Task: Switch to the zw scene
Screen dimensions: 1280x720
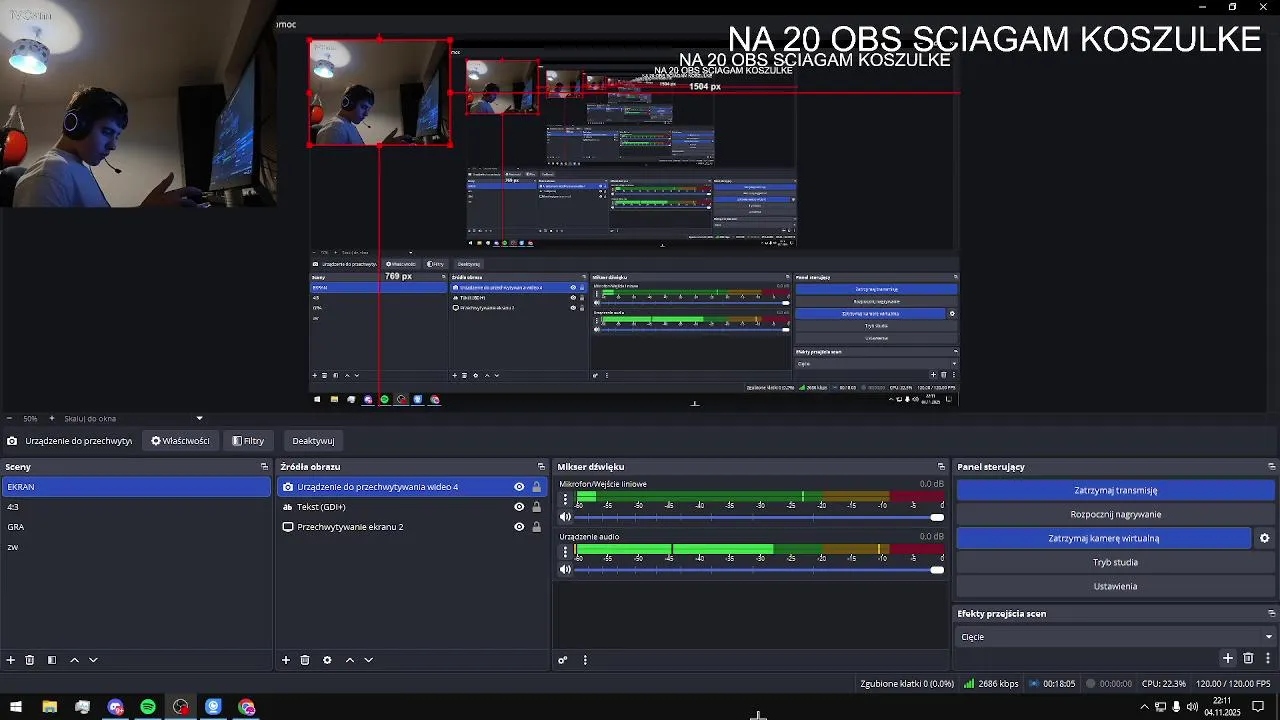Action: coord(136,547)
